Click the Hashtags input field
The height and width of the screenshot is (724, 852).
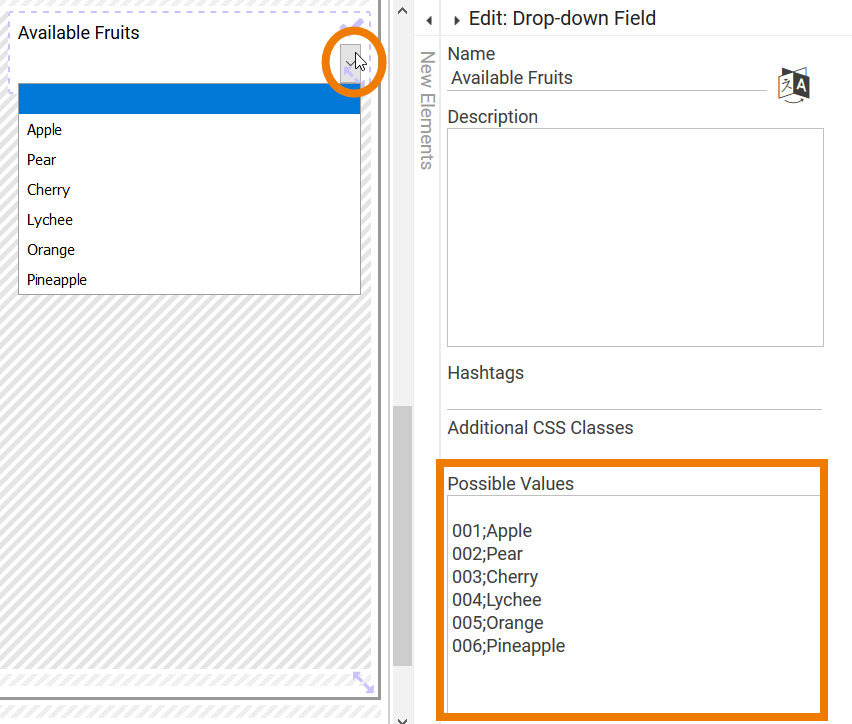634,392
